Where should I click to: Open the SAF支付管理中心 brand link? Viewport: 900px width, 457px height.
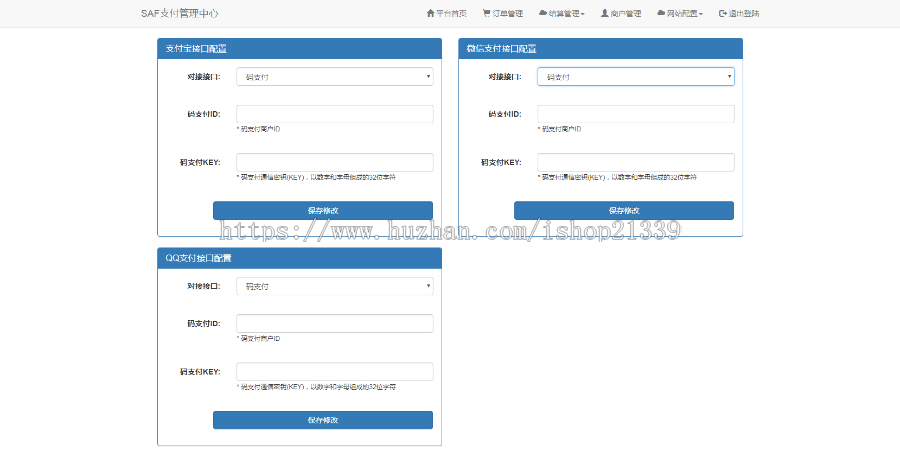180,13
